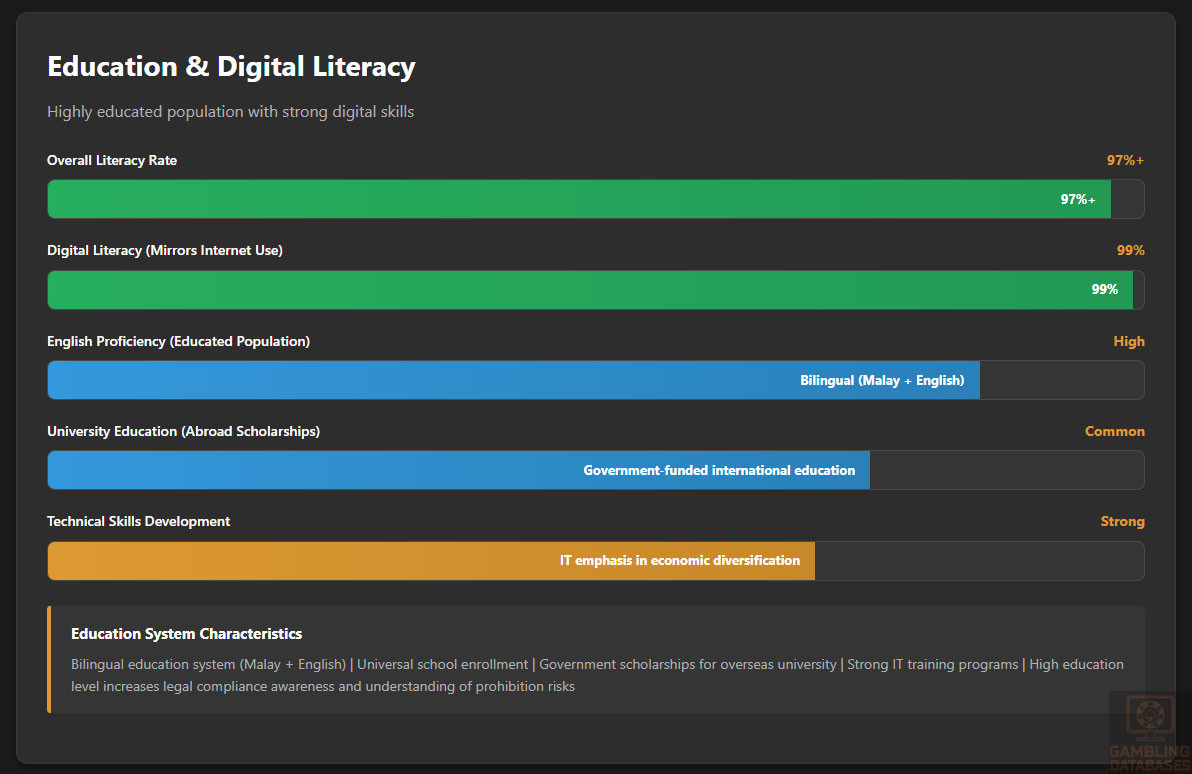1192x774 pixels.
Task: Click the Digital Literacy (Mirrors Internet Use) label
Action: pos(165,251)
